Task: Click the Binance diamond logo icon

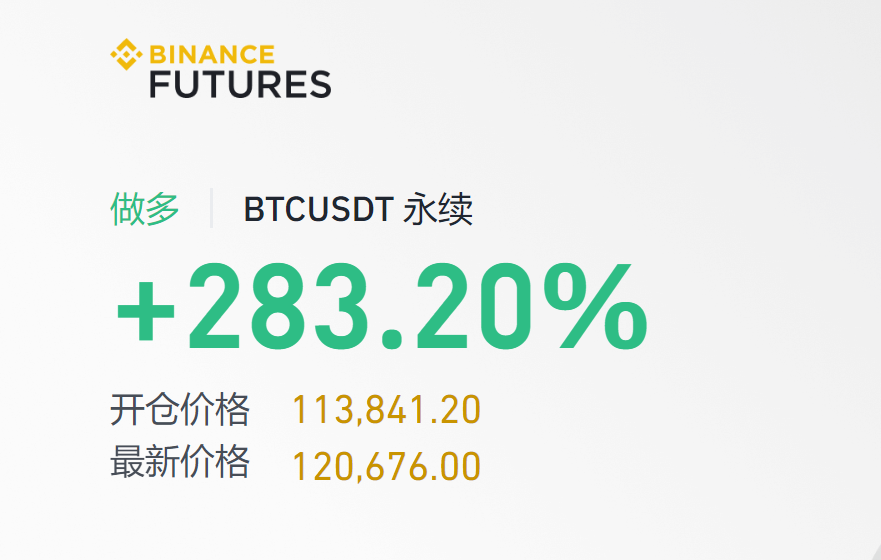Action: tap(126, 54)
